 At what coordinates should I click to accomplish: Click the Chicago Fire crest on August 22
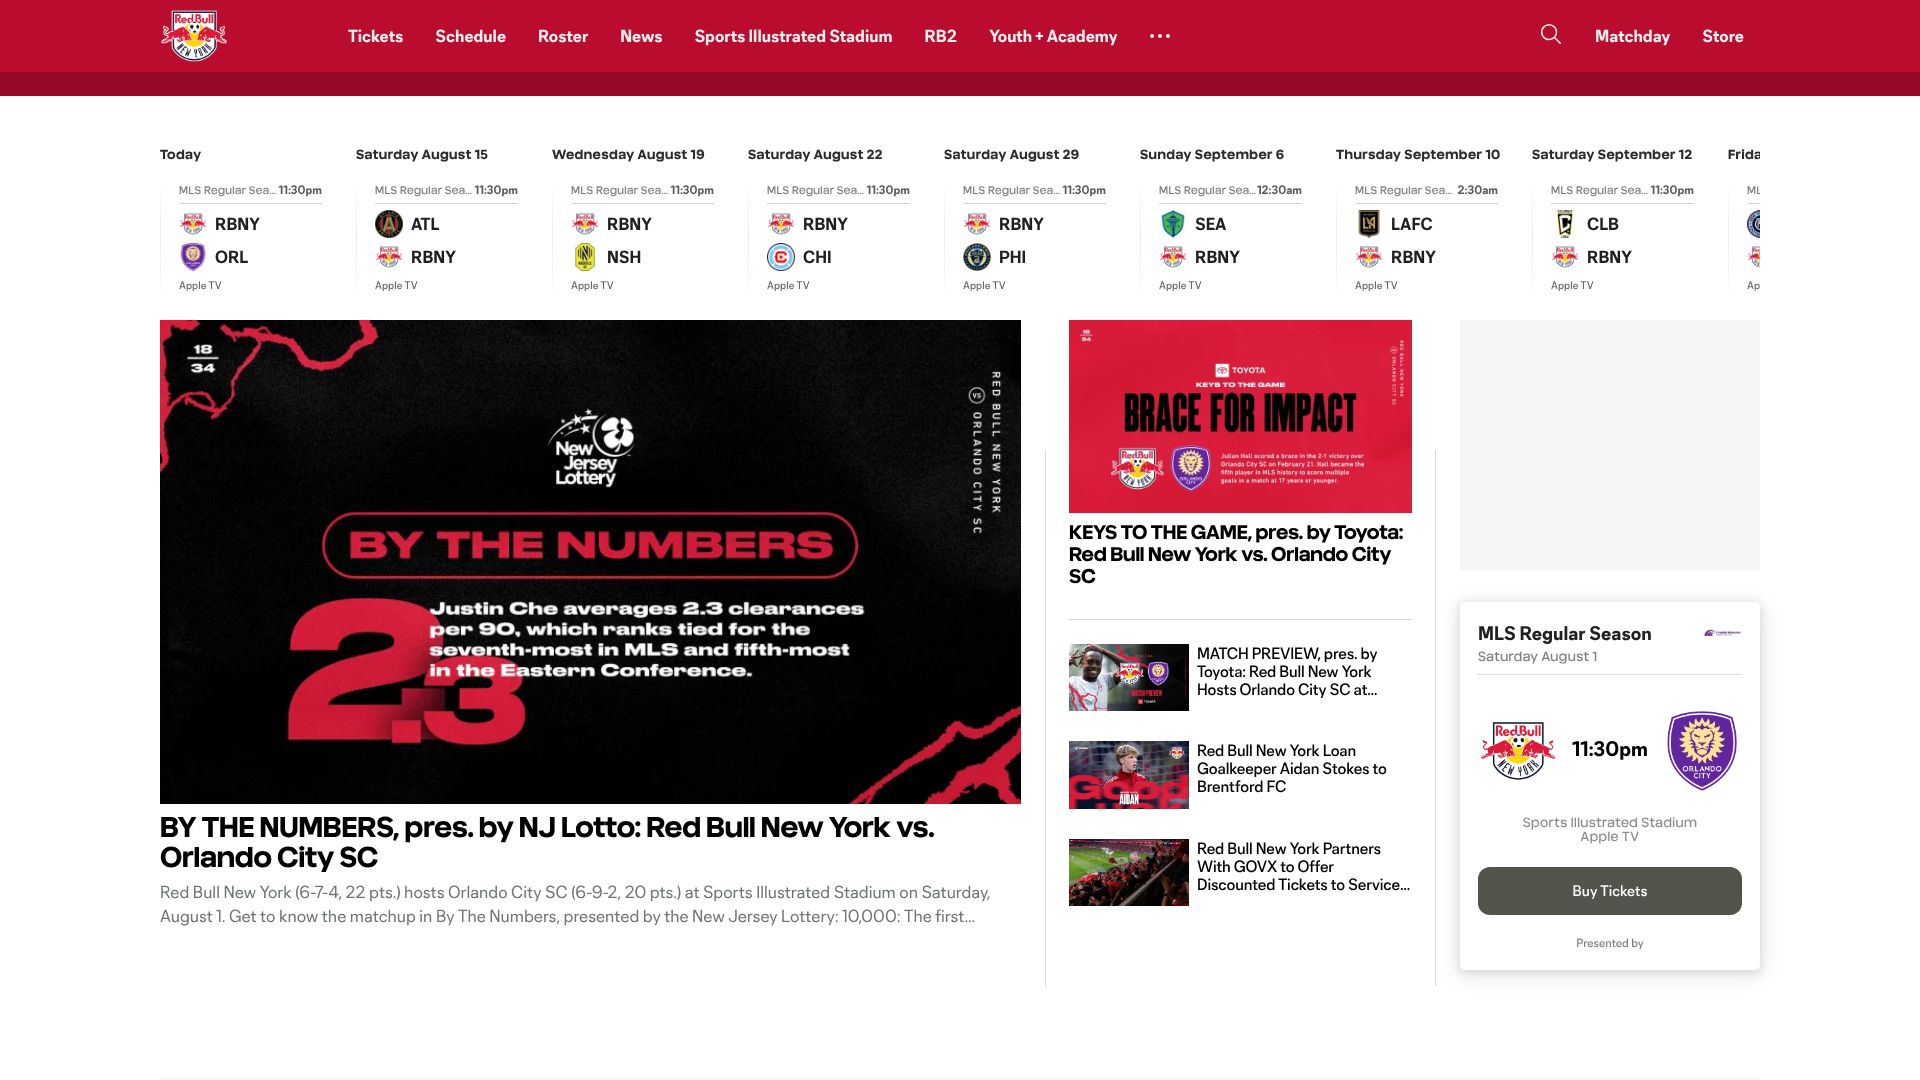pyautogui.click(x=781, y=257)
